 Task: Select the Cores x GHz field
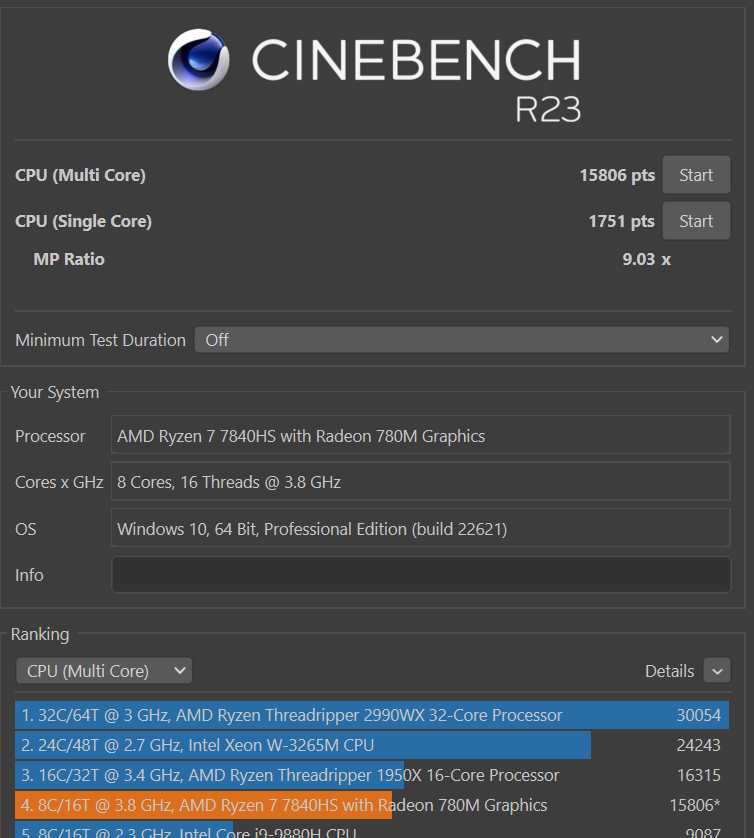click(421, 482)
